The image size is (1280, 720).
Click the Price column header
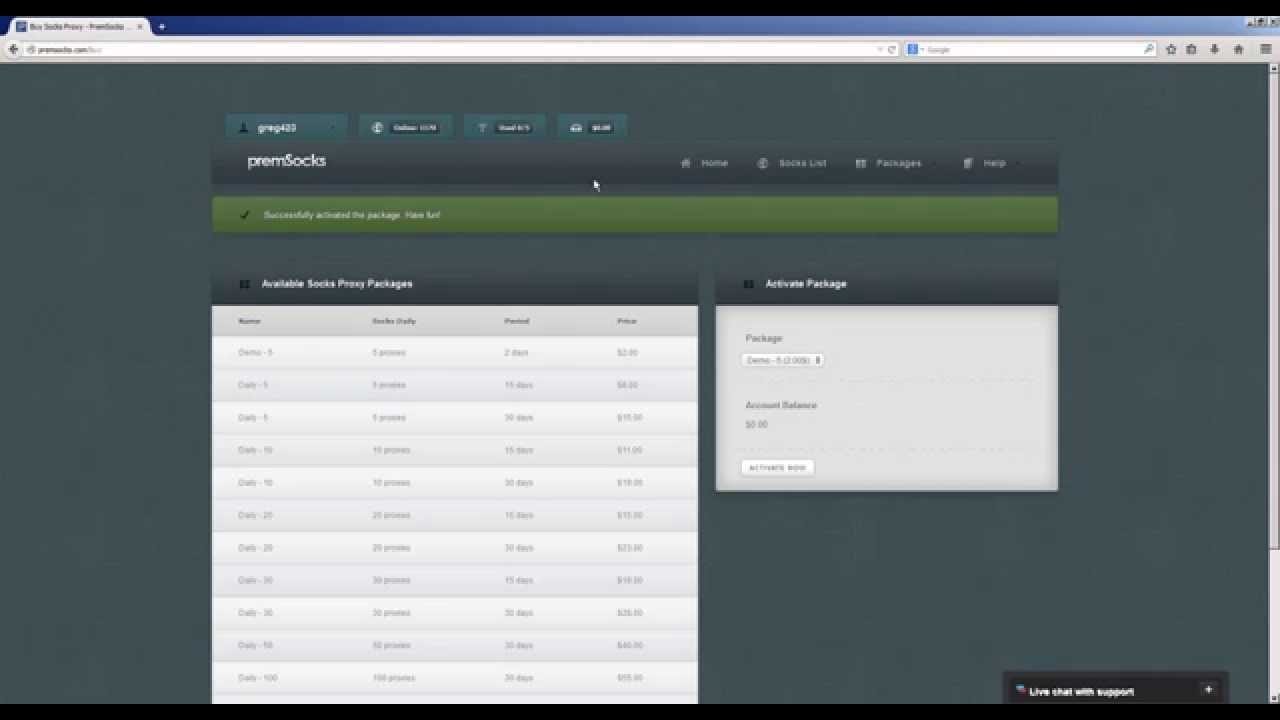(627, 321)
